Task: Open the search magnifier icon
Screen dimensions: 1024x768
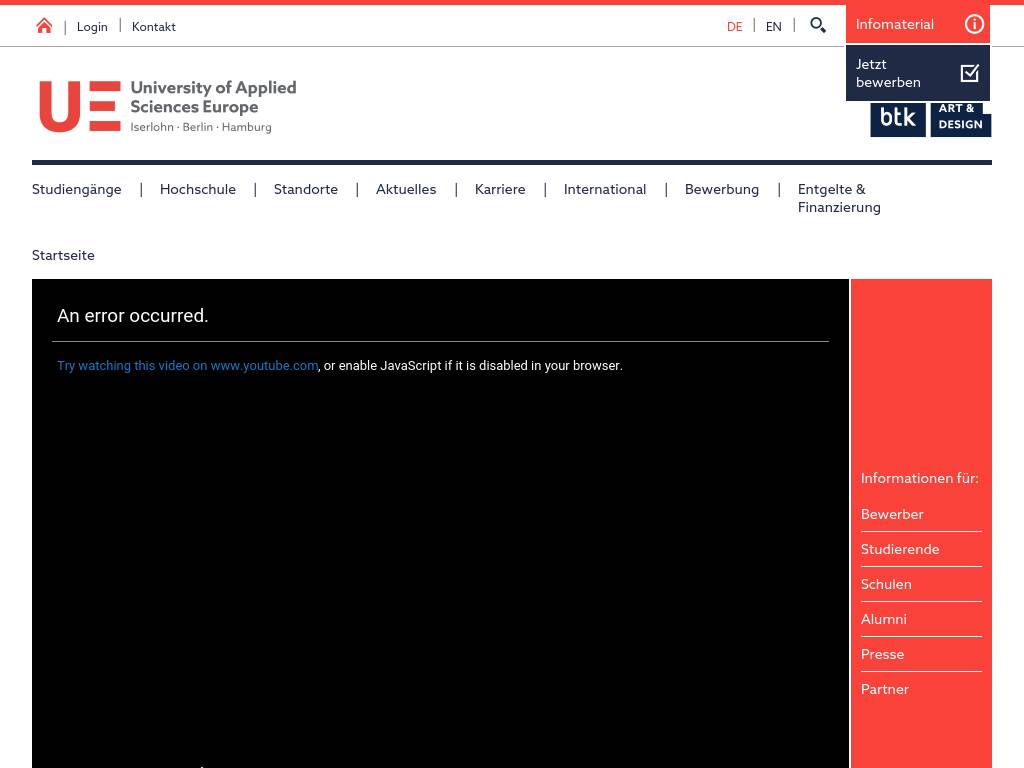Action: [x=818, y=25]
